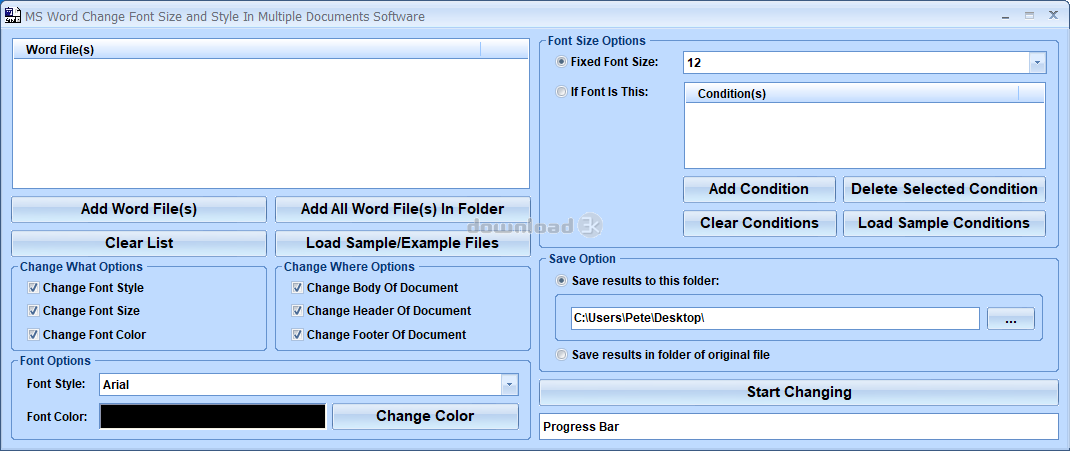Click Add Condition button
The height and width of the screenshot is (451, 1070).
pyautogui.click(x=759, y=189)
